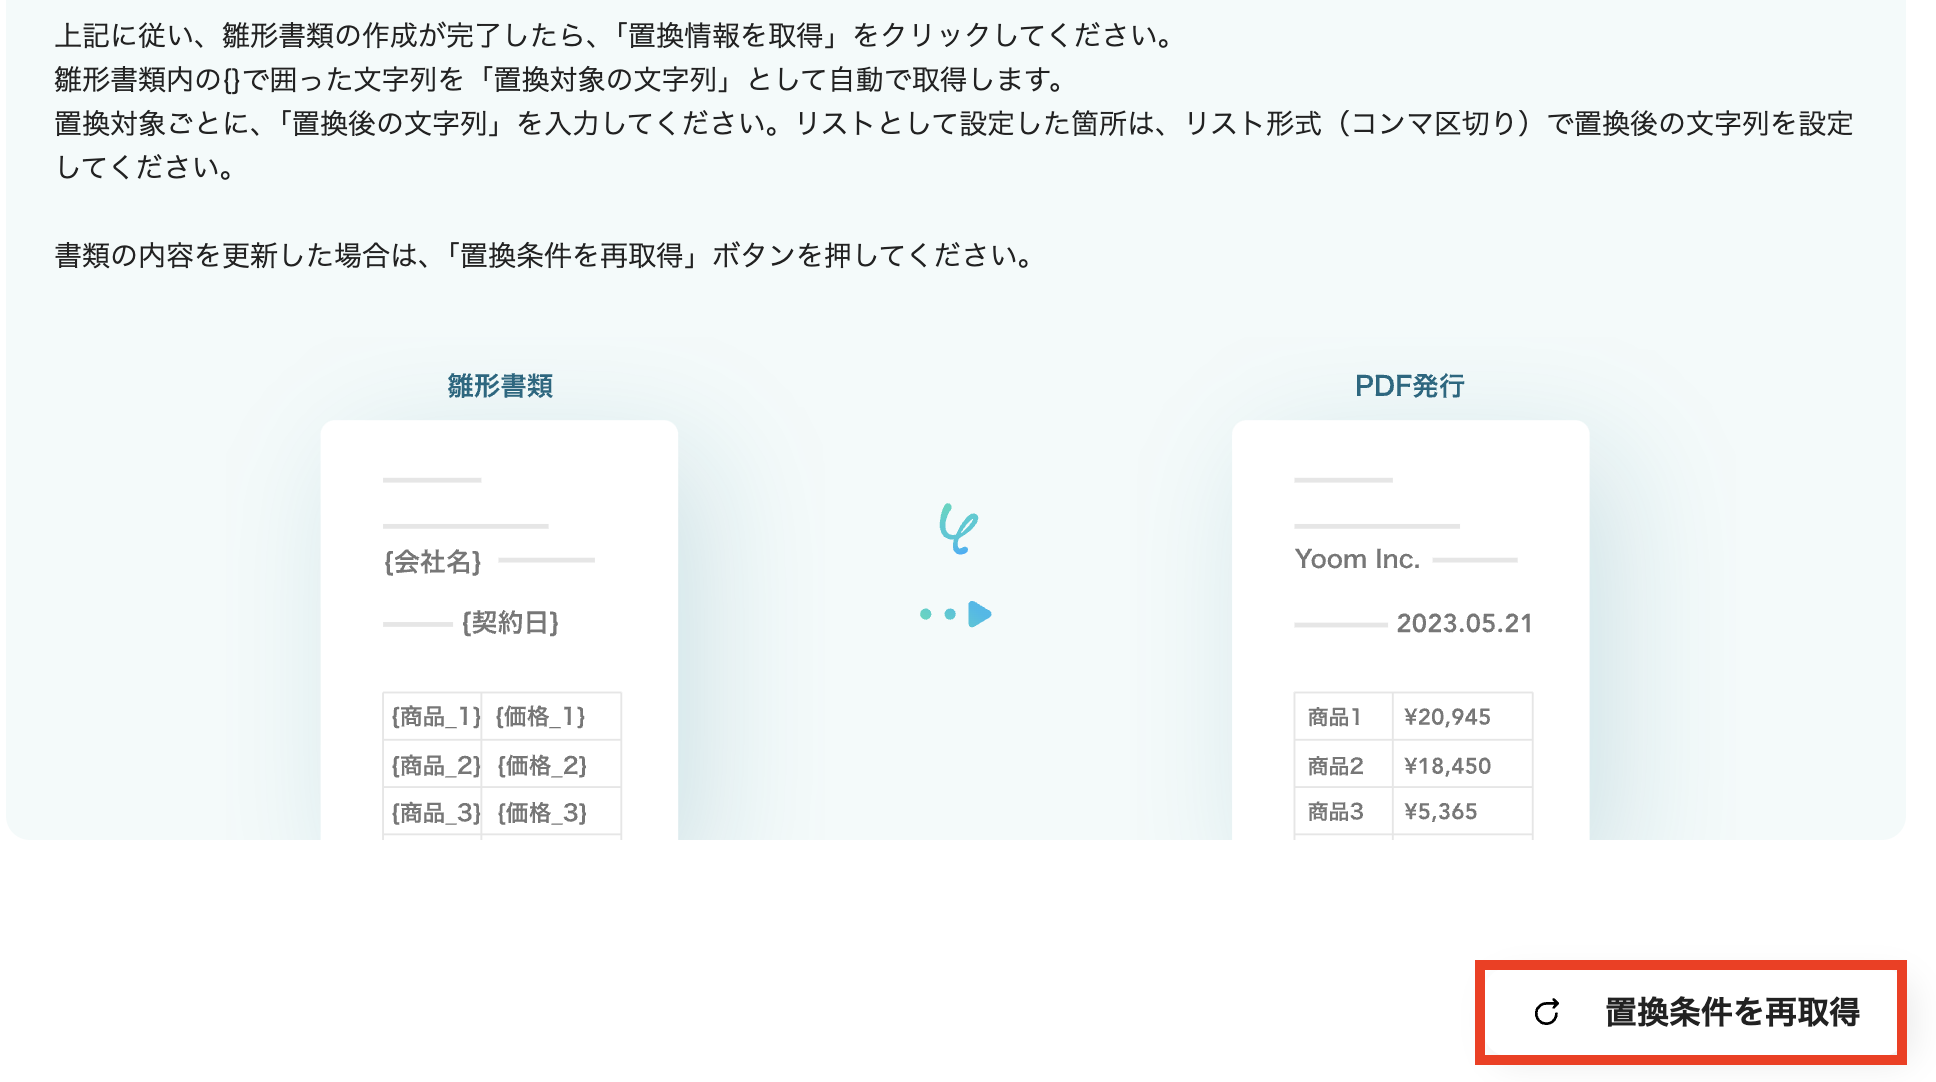Click the {商品_1} table cell
This screenshot has width=1936, height=1082.
pyautogui.click(x=435, y=717)
